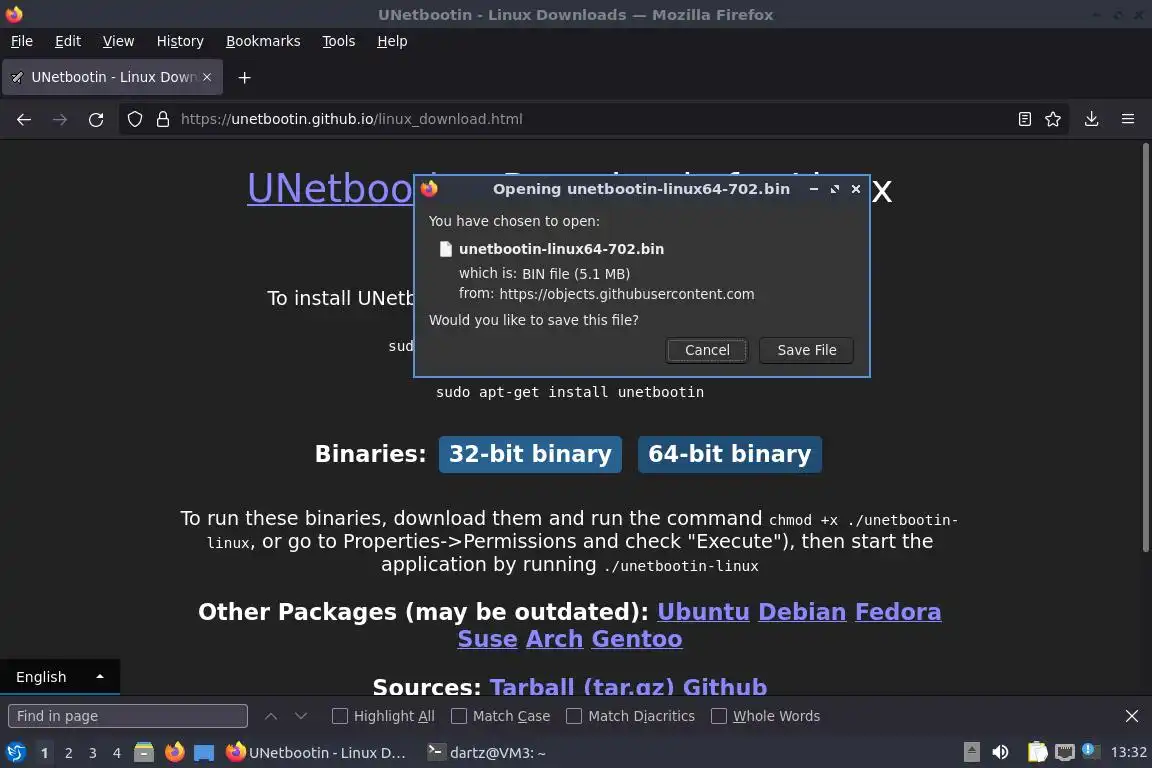Click the page vertical scrollbar

pos(1145,347)
